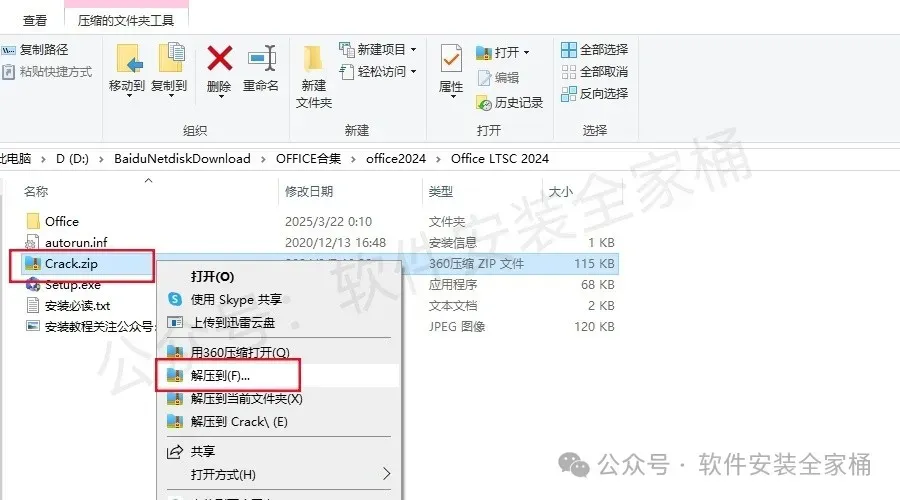Expand the New item dropdown
The width and height of the screenshot is (900, 500).
coord(413,50)
